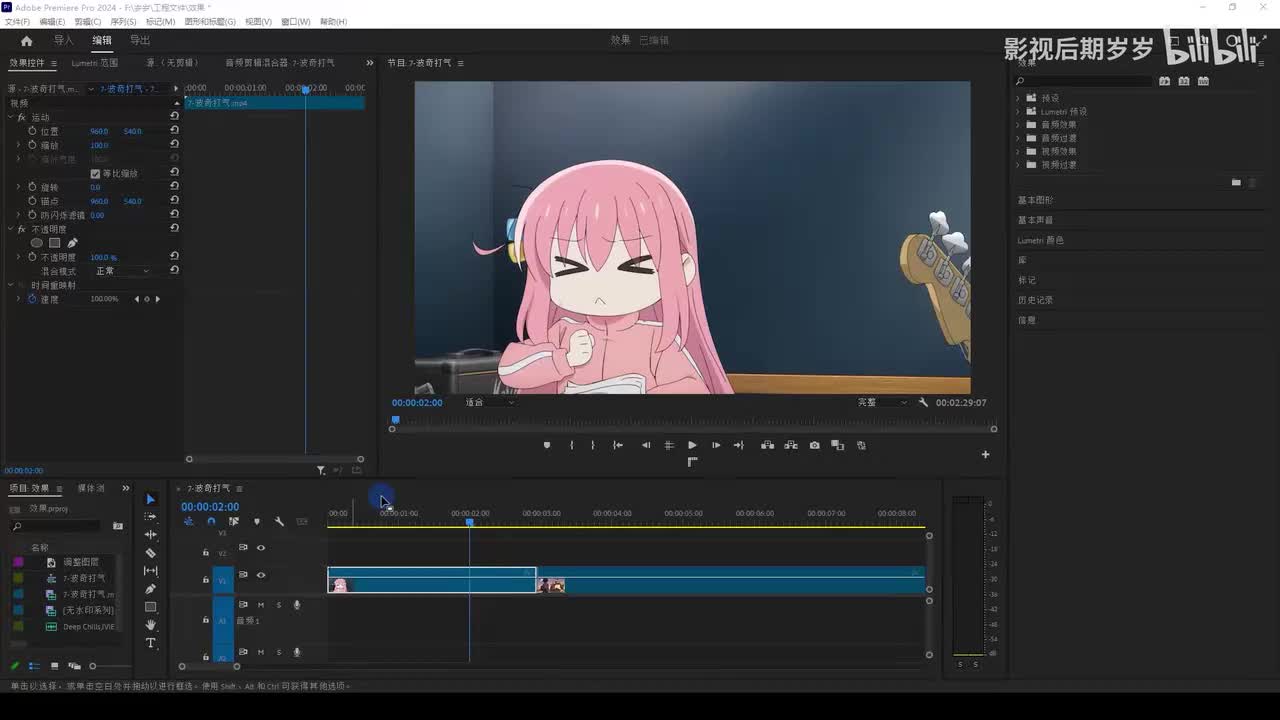Toggle animation stopwatch for 不透明度 value
This screenshot has height=720, width=1280.
[x=32, y=257]
